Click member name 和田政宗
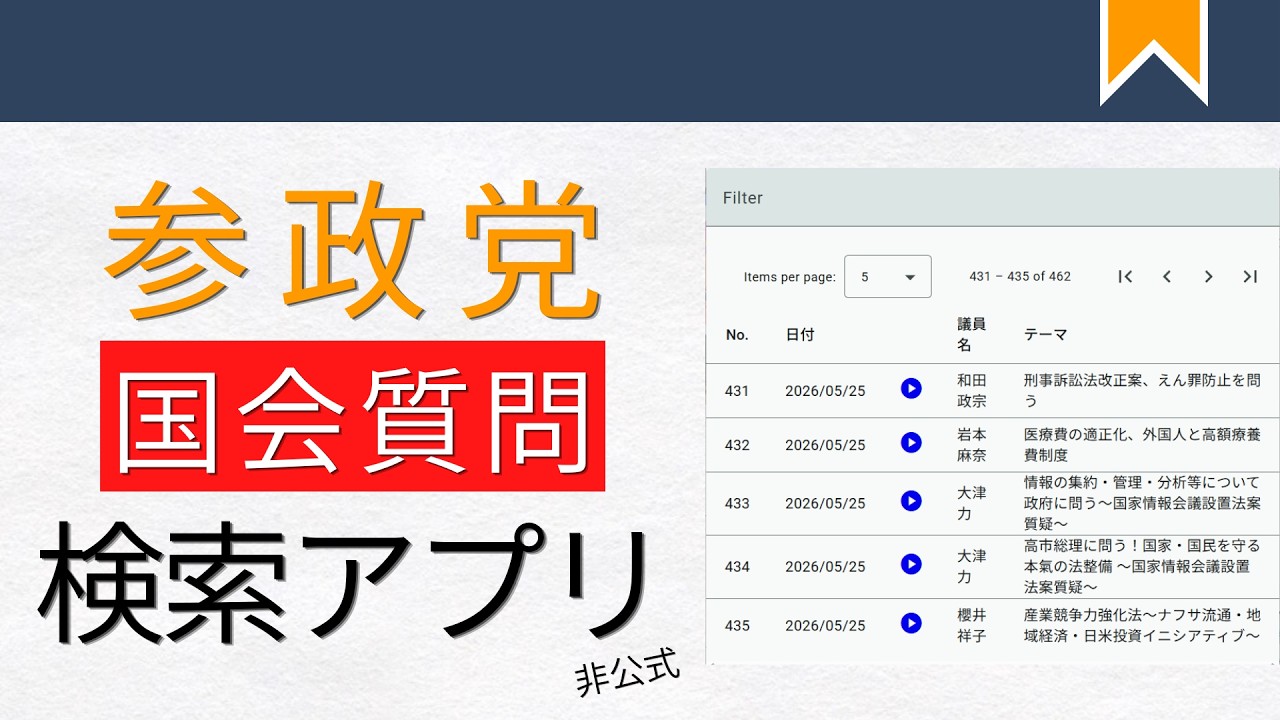 pyautogui.click(x=972, y=390)
